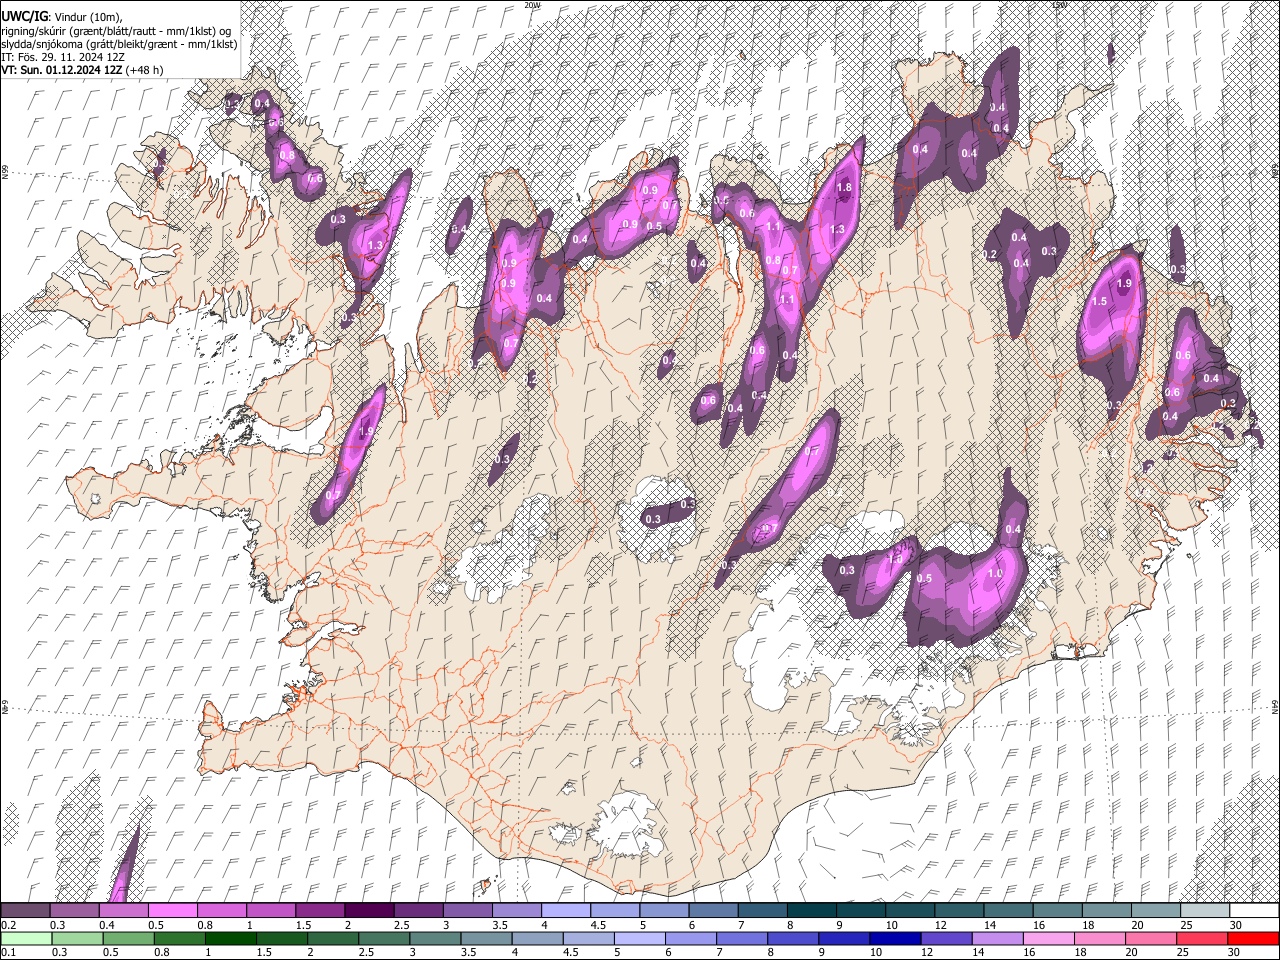Click the 1.8 precipitation value on the map
The width and height of the screenshot is (1280, 960).
pyautogui.click(x=844, y=187)
